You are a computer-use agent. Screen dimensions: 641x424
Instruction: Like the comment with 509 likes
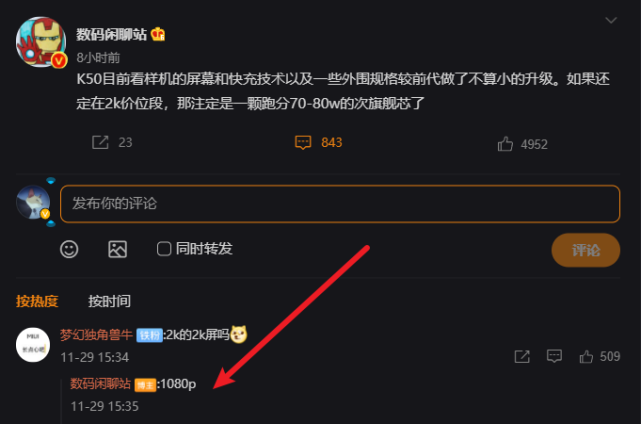point(586,357)
